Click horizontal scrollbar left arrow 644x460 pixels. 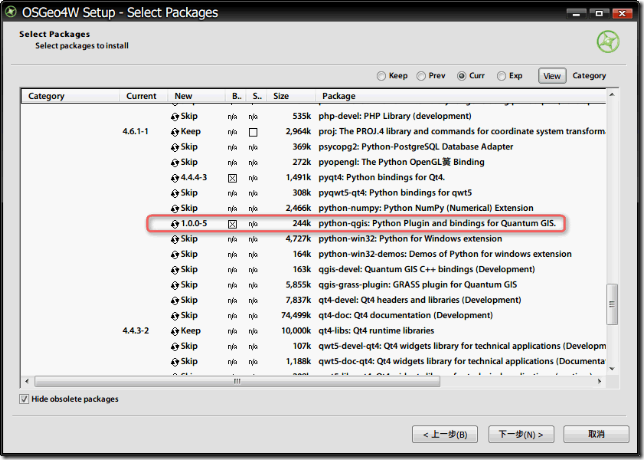pos(27,382)
